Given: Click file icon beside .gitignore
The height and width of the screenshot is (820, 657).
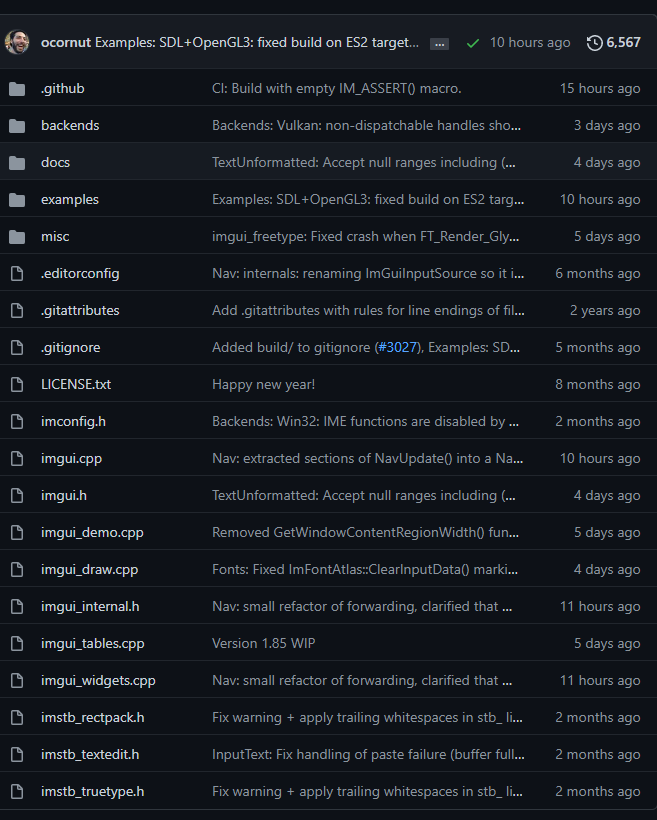Looking at the screenshot, I should click(17, 348).
